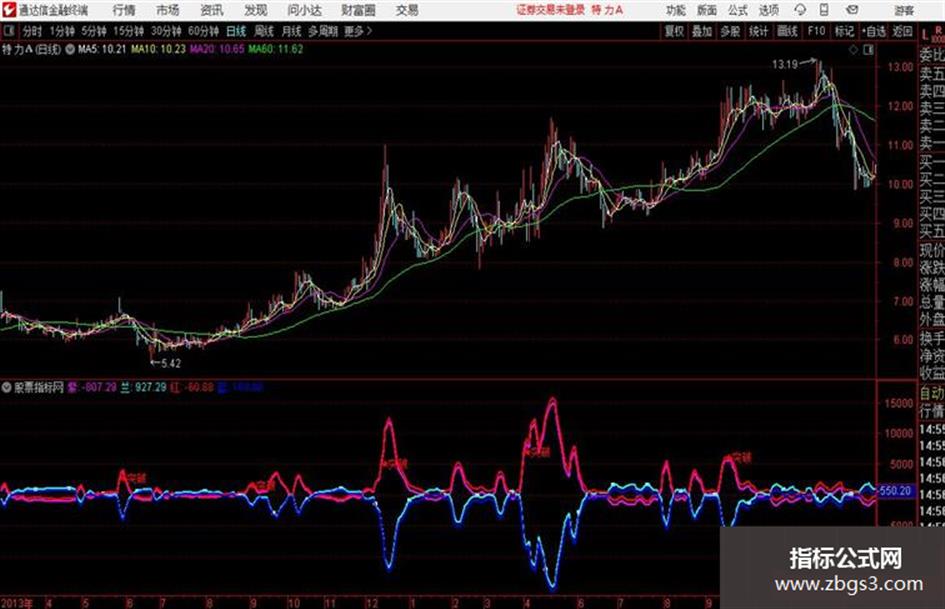Open the 功能 menu
945x609 pixels.
click(x=676, y=10)
